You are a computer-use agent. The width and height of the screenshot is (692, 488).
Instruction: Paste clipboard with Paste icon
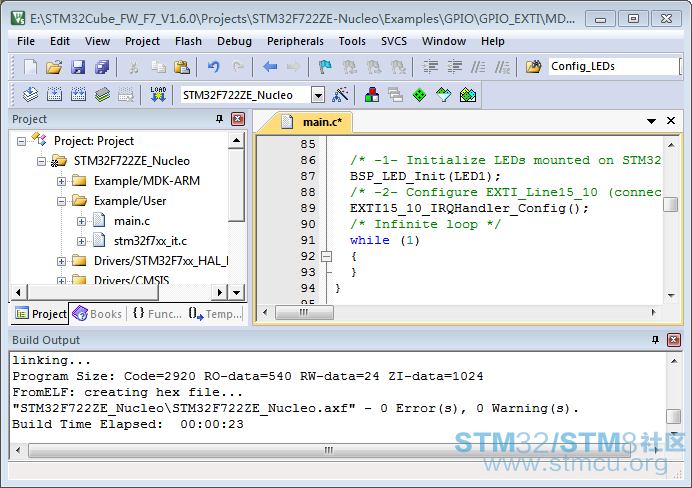[x=181, y=67]
